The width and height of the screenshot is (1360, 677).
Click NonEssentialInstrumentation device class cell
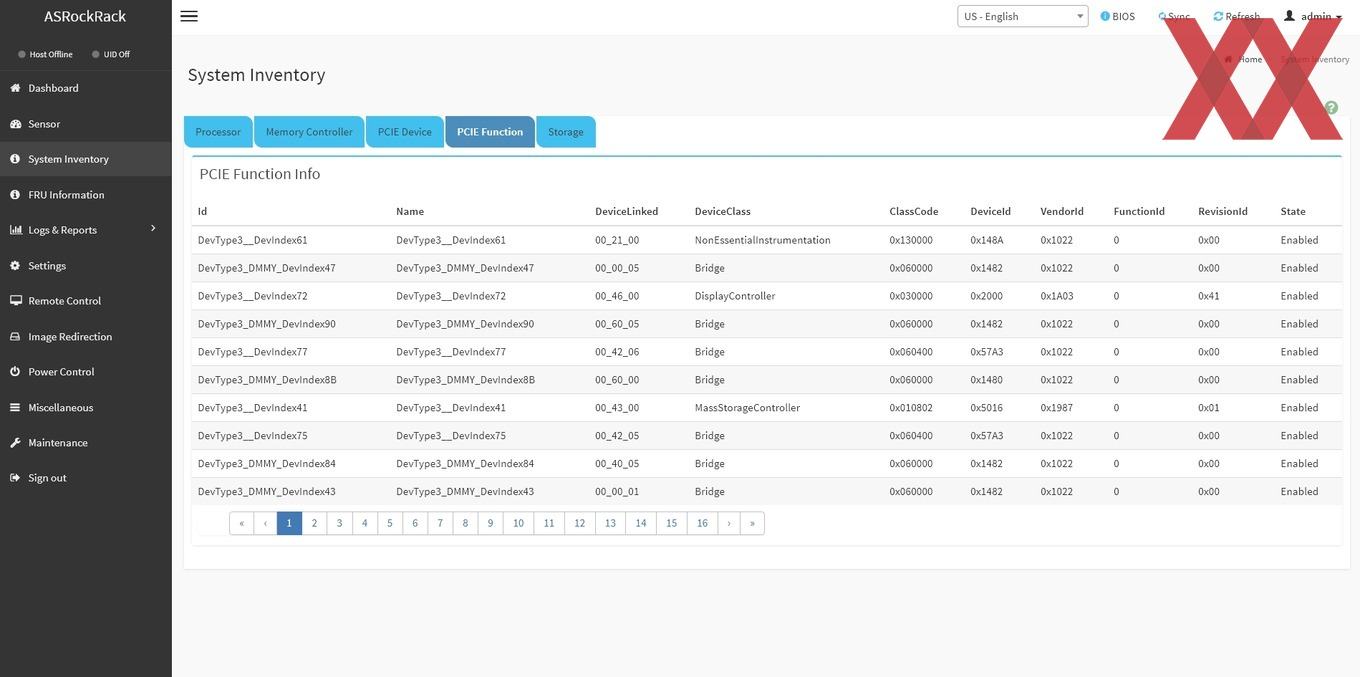(x=763, y=240)
